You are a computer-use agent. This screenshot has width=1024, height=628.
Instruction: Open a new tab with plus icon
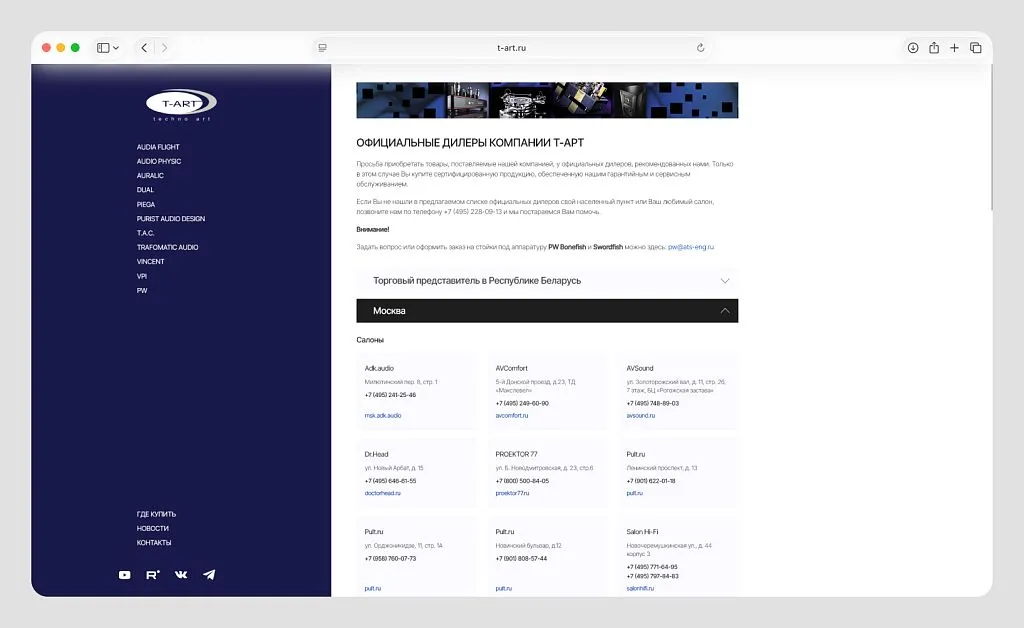click(954, 48)
